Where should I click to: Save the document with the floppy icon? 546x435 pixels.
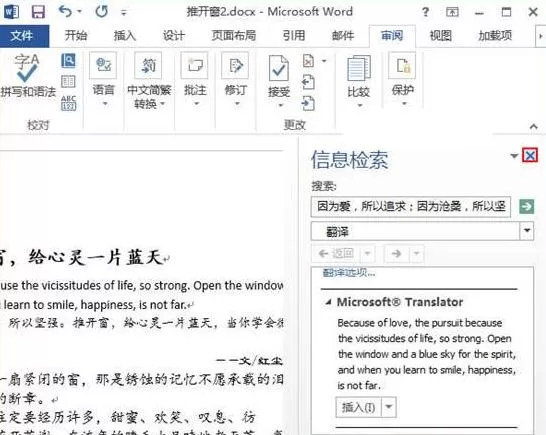point(38,12)
